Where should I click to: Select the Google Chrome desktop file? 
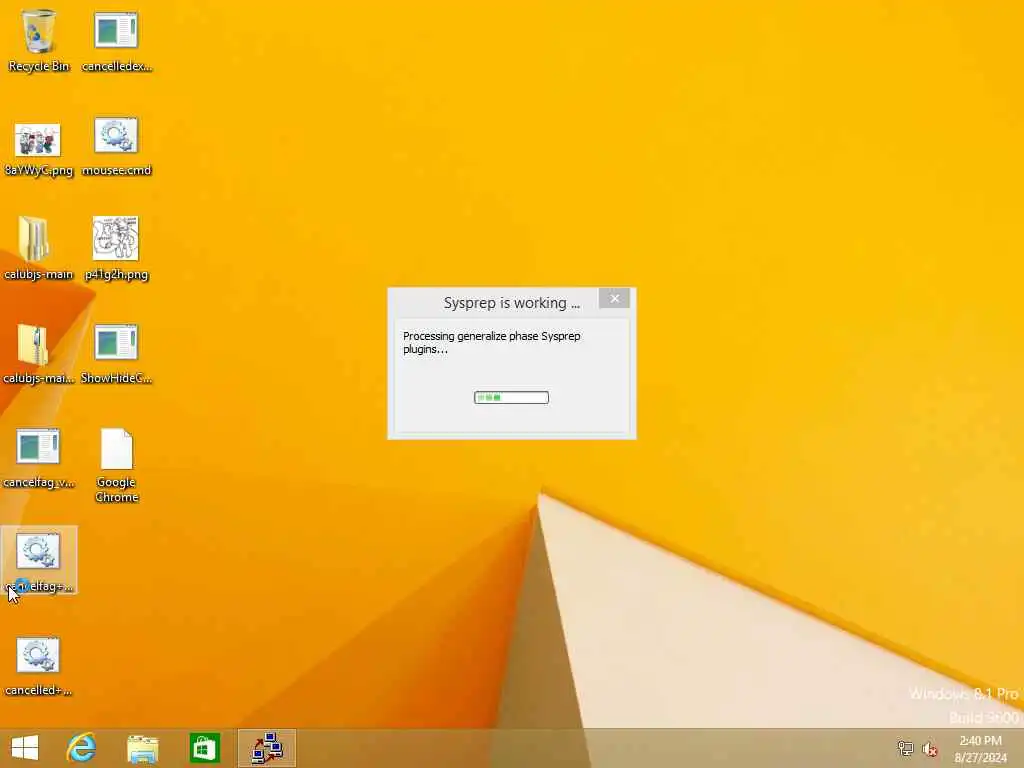(117, 465)
